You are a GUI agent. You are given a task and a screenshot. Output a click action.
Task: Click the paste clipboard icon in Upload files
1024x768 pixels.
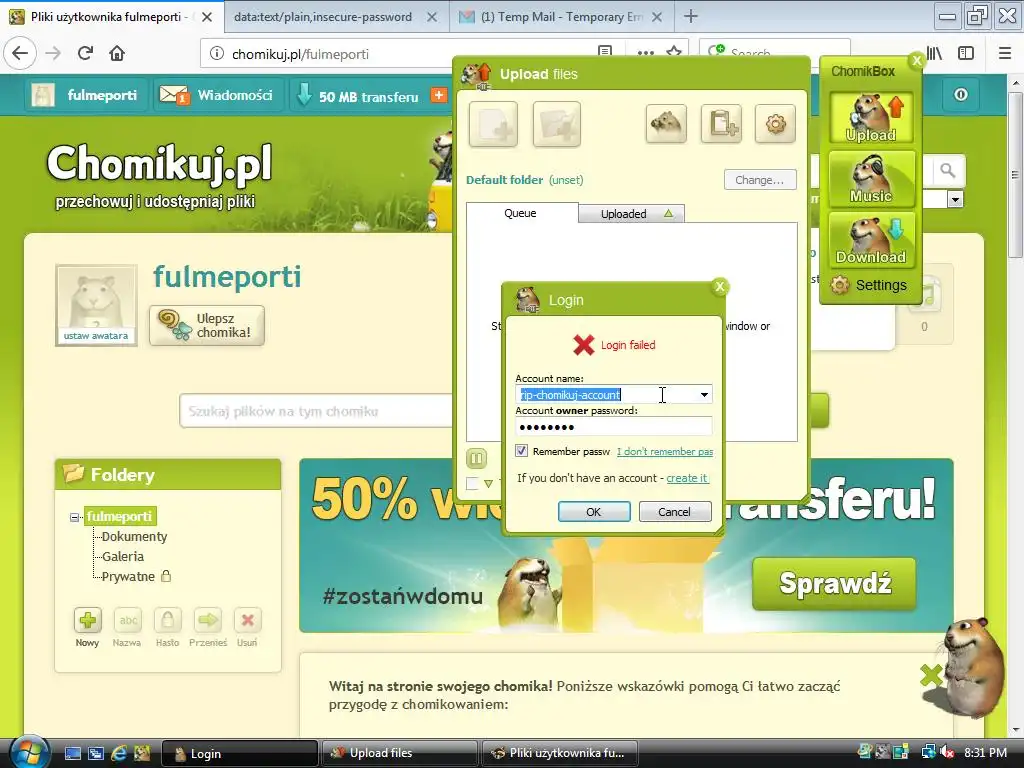click(x=721, y=123)
